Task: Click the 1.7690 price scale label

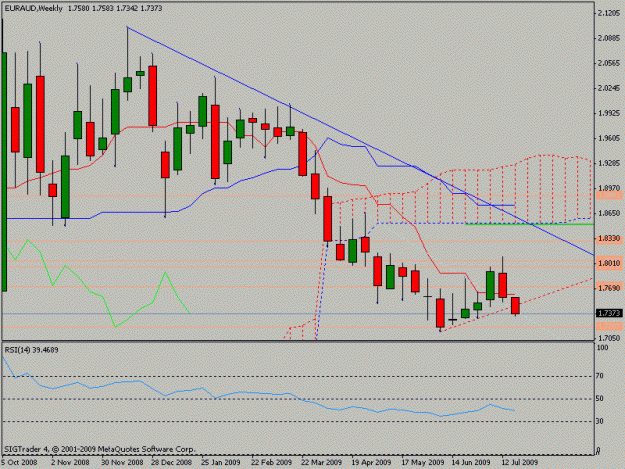Action: 609,288
